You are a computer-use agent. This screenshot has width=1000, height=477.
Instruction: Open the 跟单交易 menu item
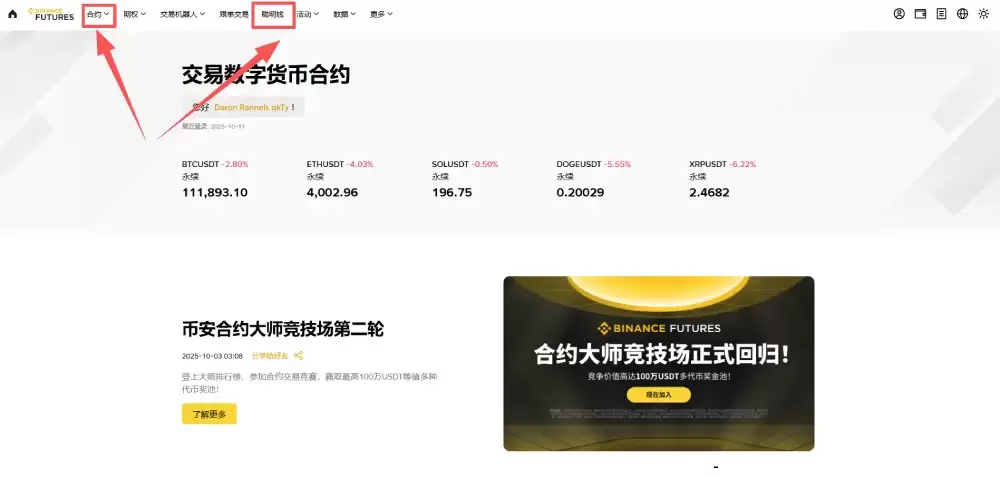point(234,14)
